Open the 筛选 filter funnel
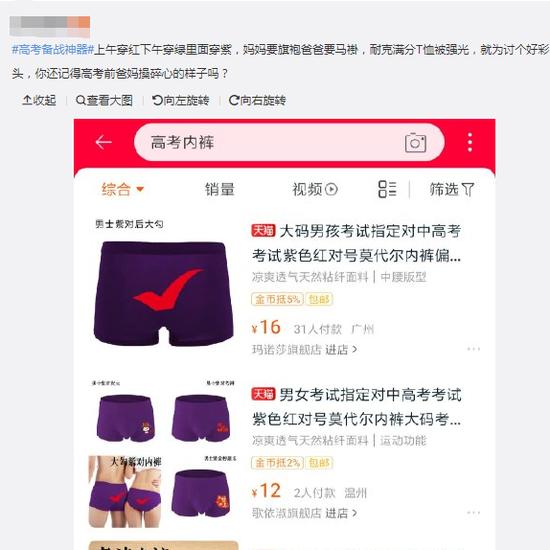The image size is (550, 550). [x=452, y=189]
